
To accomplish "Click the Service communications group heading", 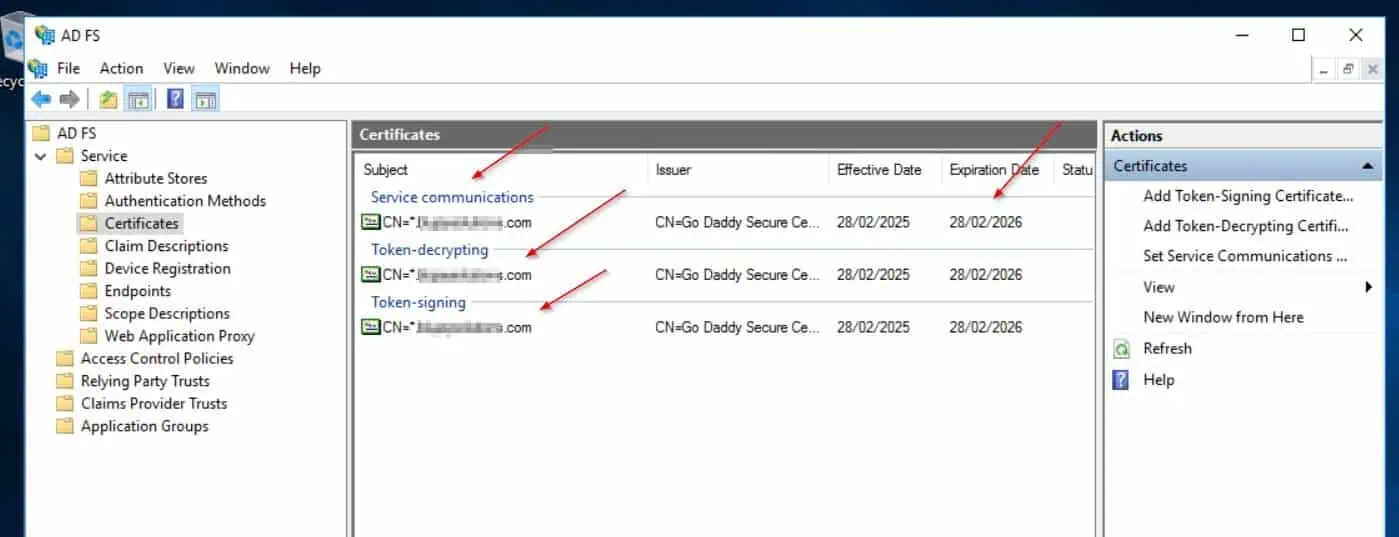I will [x=452, y=197].
